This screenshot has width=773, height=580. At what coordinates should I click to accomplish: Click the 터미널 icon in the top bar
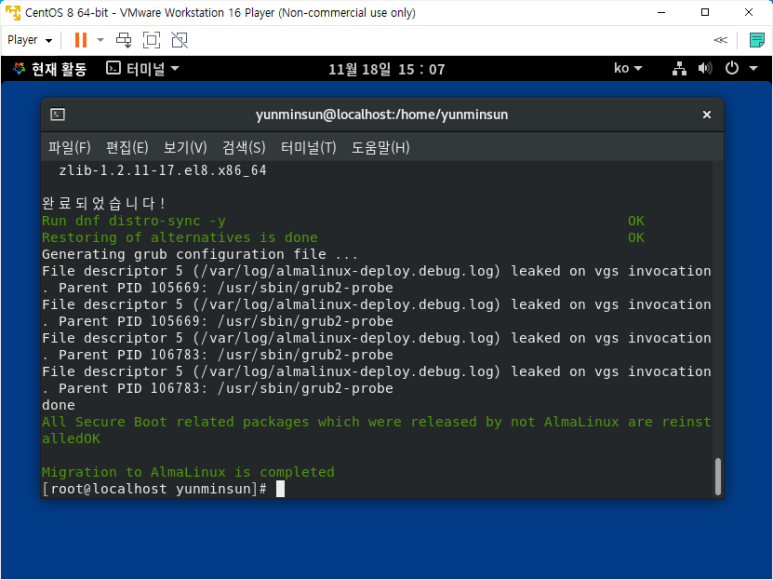(x=113, y=68)
